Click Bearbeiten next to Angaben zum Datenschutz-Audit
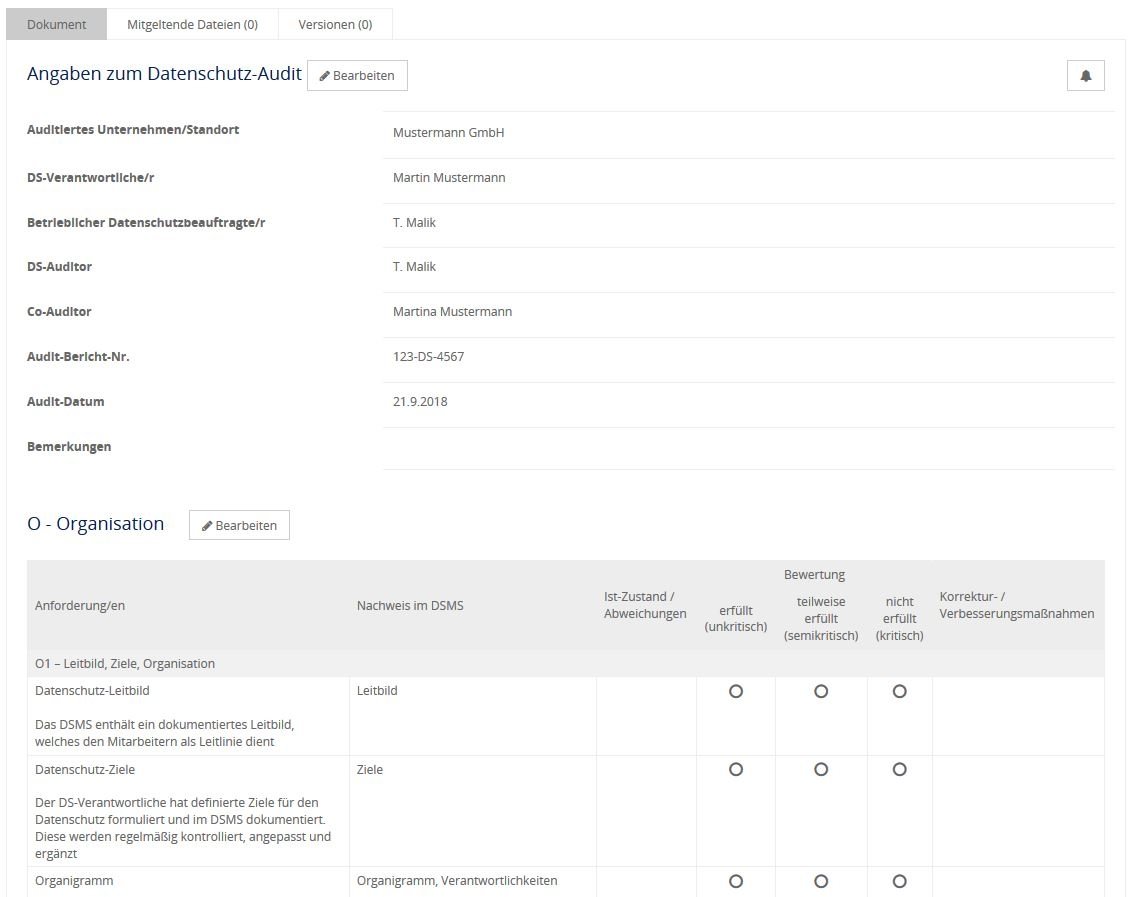 point(357,76)
